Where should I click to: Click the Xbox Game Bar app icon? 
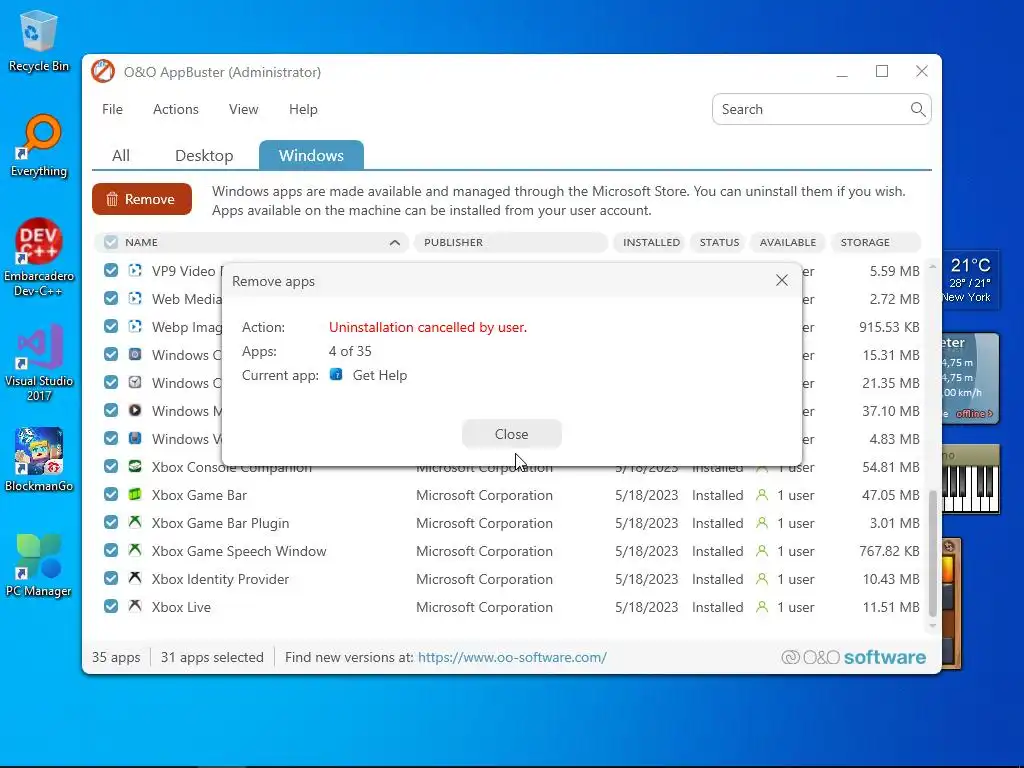click(x=135, y=494)
